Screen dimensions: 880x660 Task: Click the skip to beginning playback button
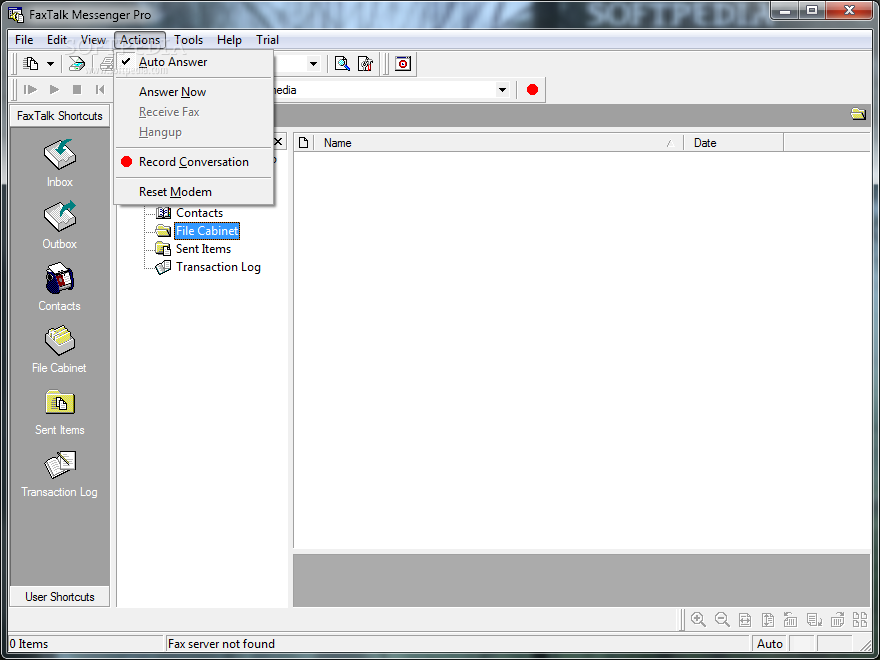click(x=100, y=90)
